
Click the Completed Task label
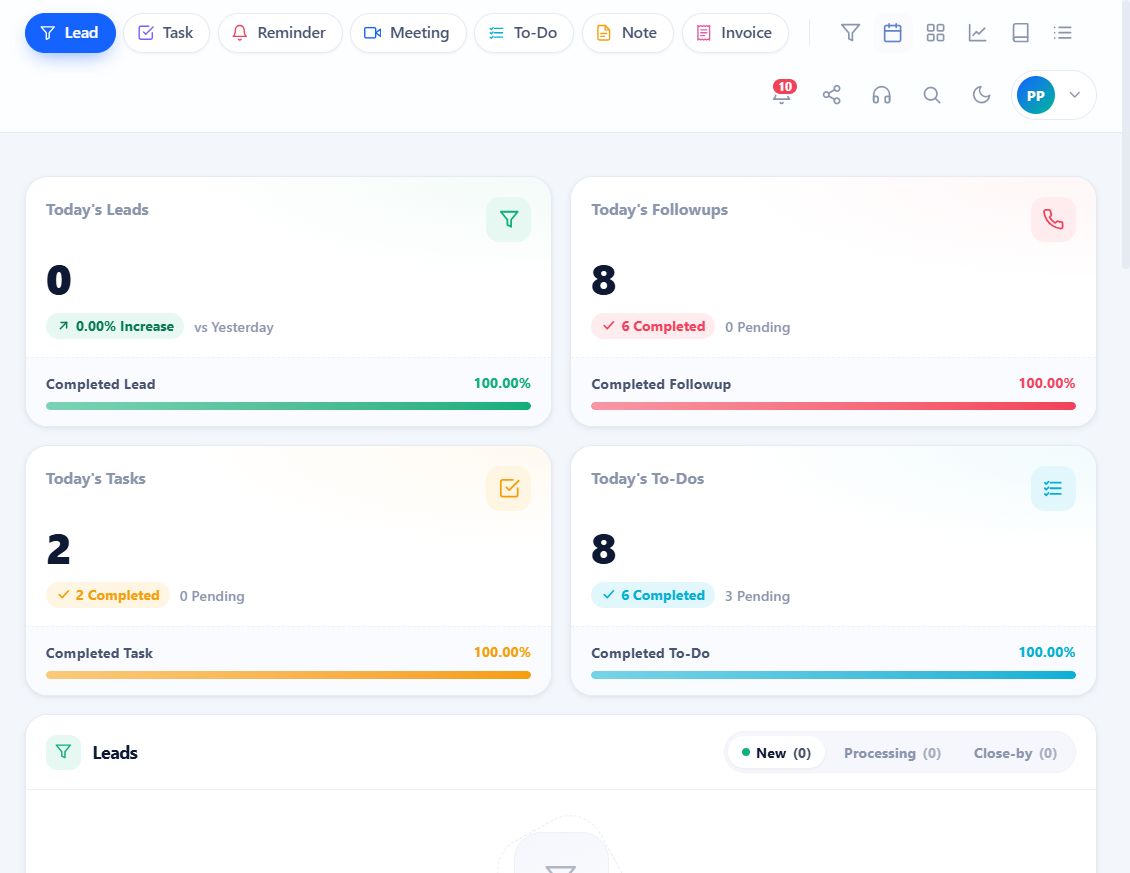click(x=99, y=653)
